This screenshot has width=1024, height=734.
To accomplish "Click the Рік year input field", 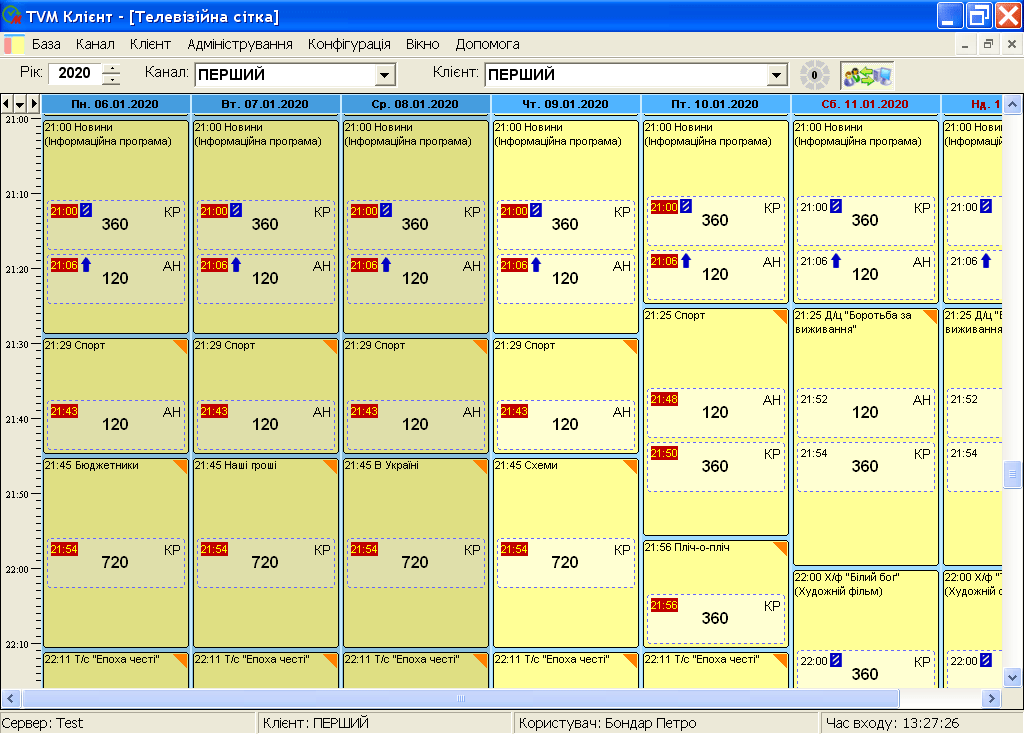I will tap(75, 74).
